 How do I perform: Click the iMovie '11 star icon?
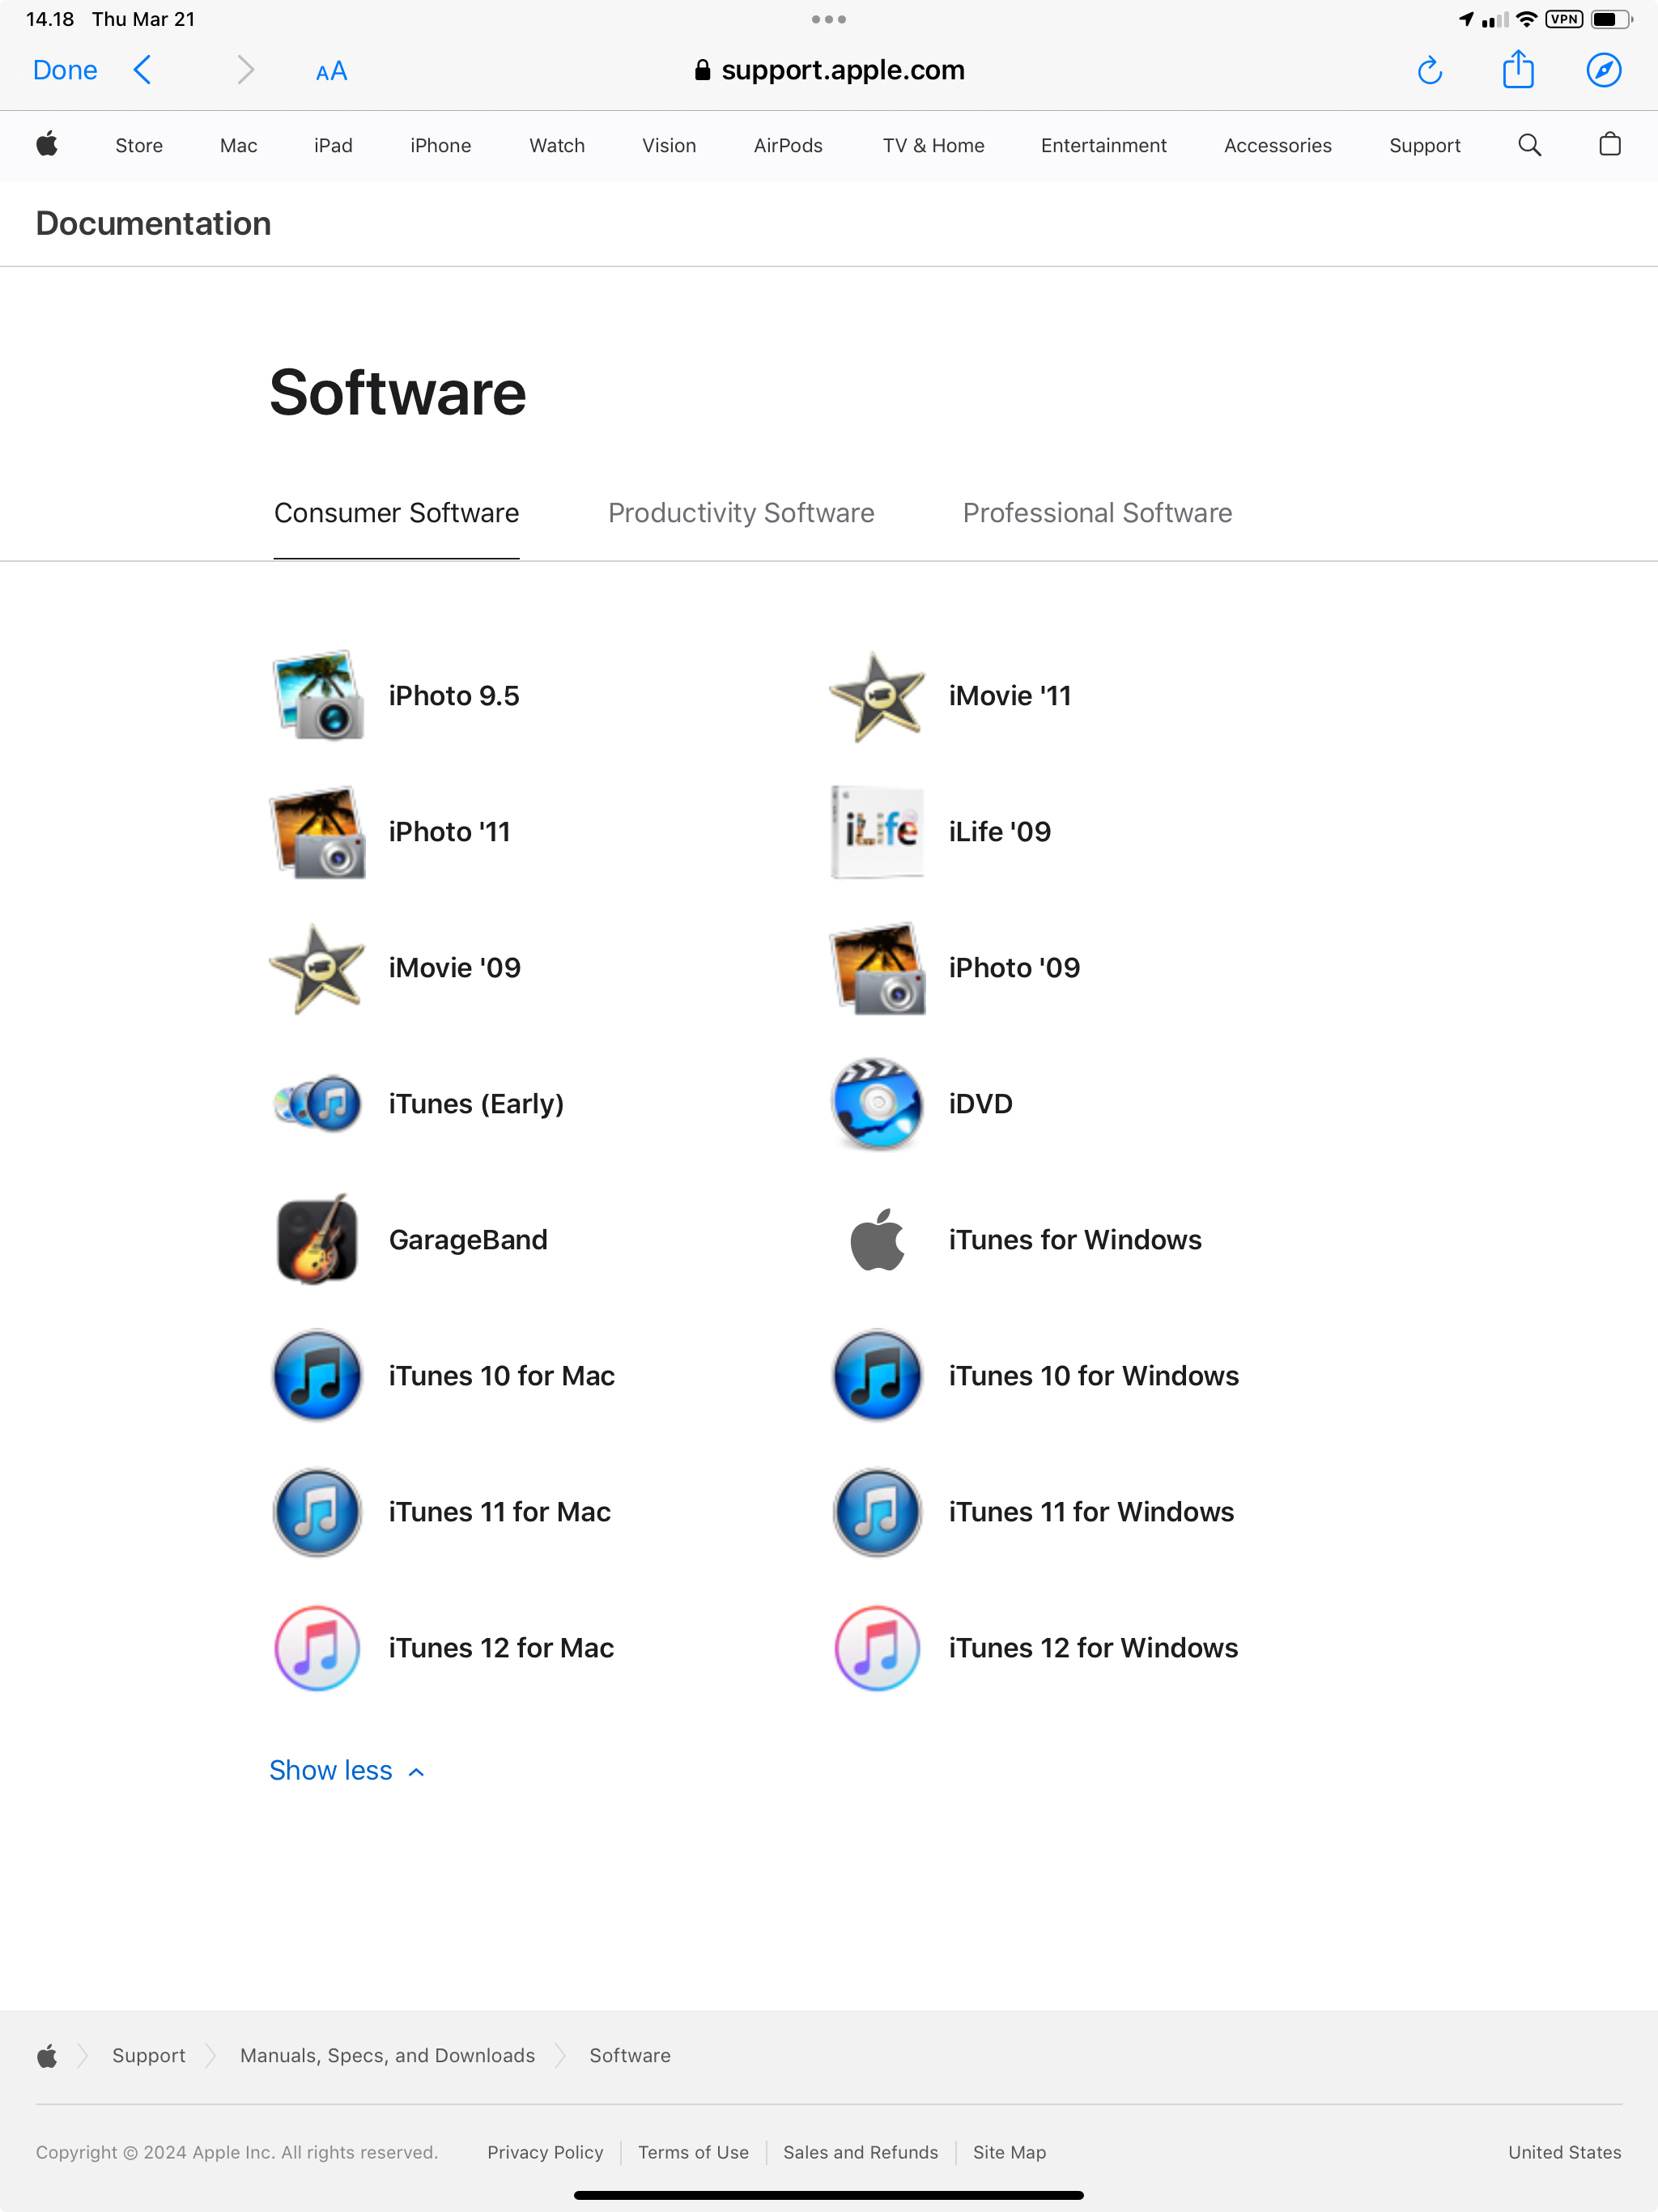(x=877, y=696)
